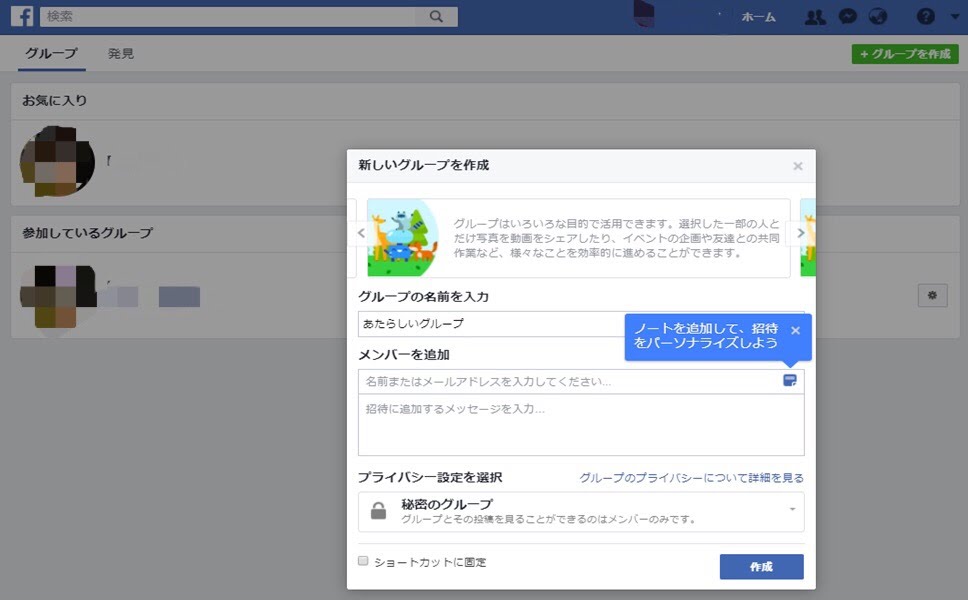The image size is (968, 604).
Task: Dismiss the blue note tooltip
Action: 796,330
